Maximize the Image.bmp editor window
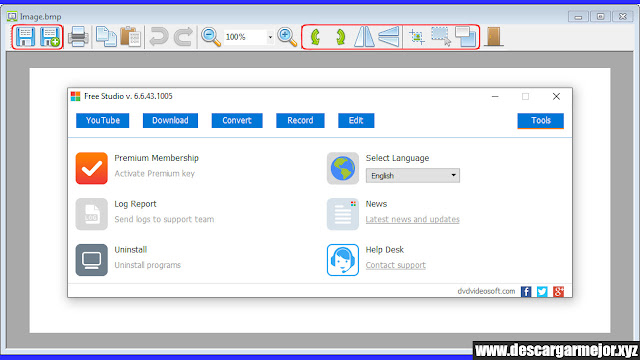The image size is (640, 360). (x=600, y=17)
